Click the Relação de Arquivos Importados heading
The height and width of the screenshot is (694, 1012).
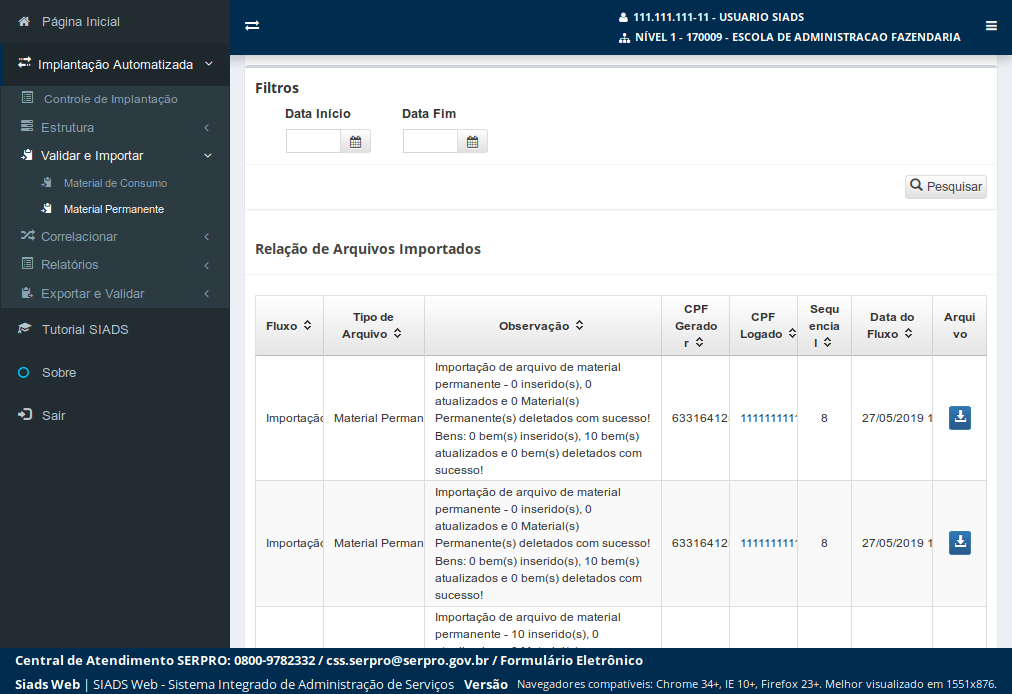368,249
